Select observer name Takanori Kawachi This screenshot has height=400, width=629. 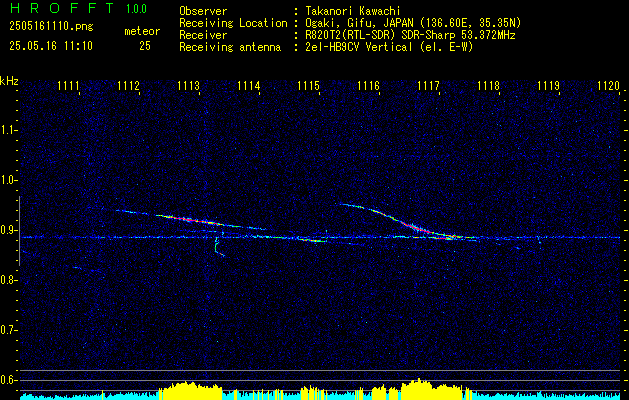coord(353,11)
